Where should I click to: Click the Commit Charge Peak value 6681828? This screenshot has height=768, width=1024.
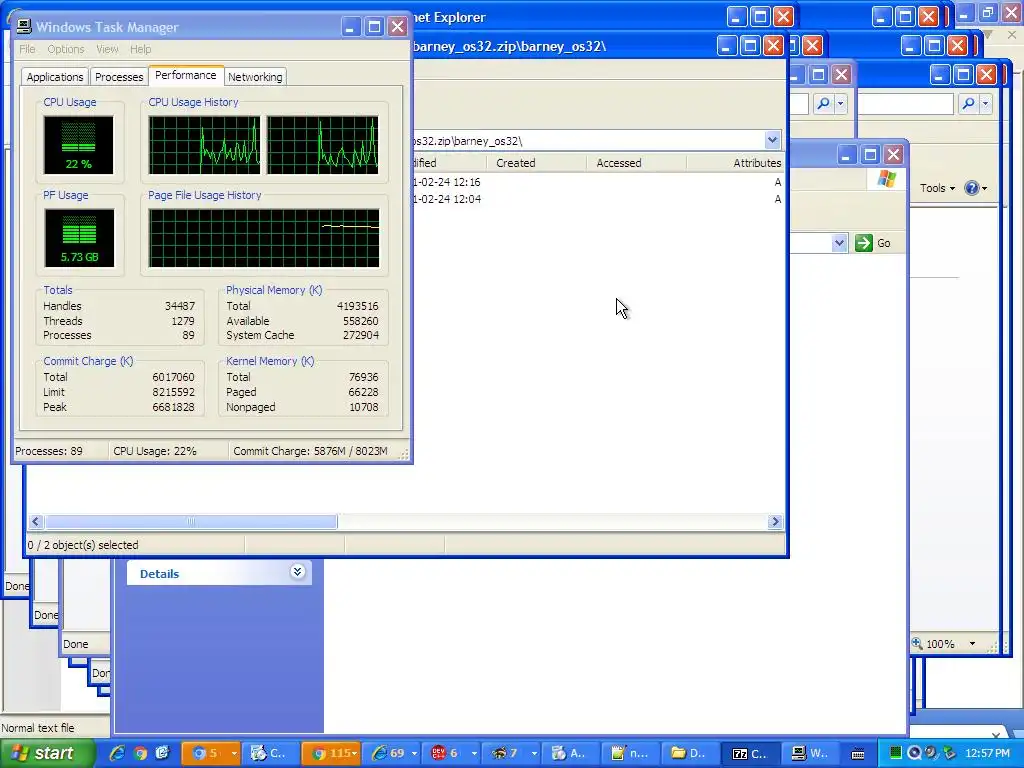(x=173, y=407)
